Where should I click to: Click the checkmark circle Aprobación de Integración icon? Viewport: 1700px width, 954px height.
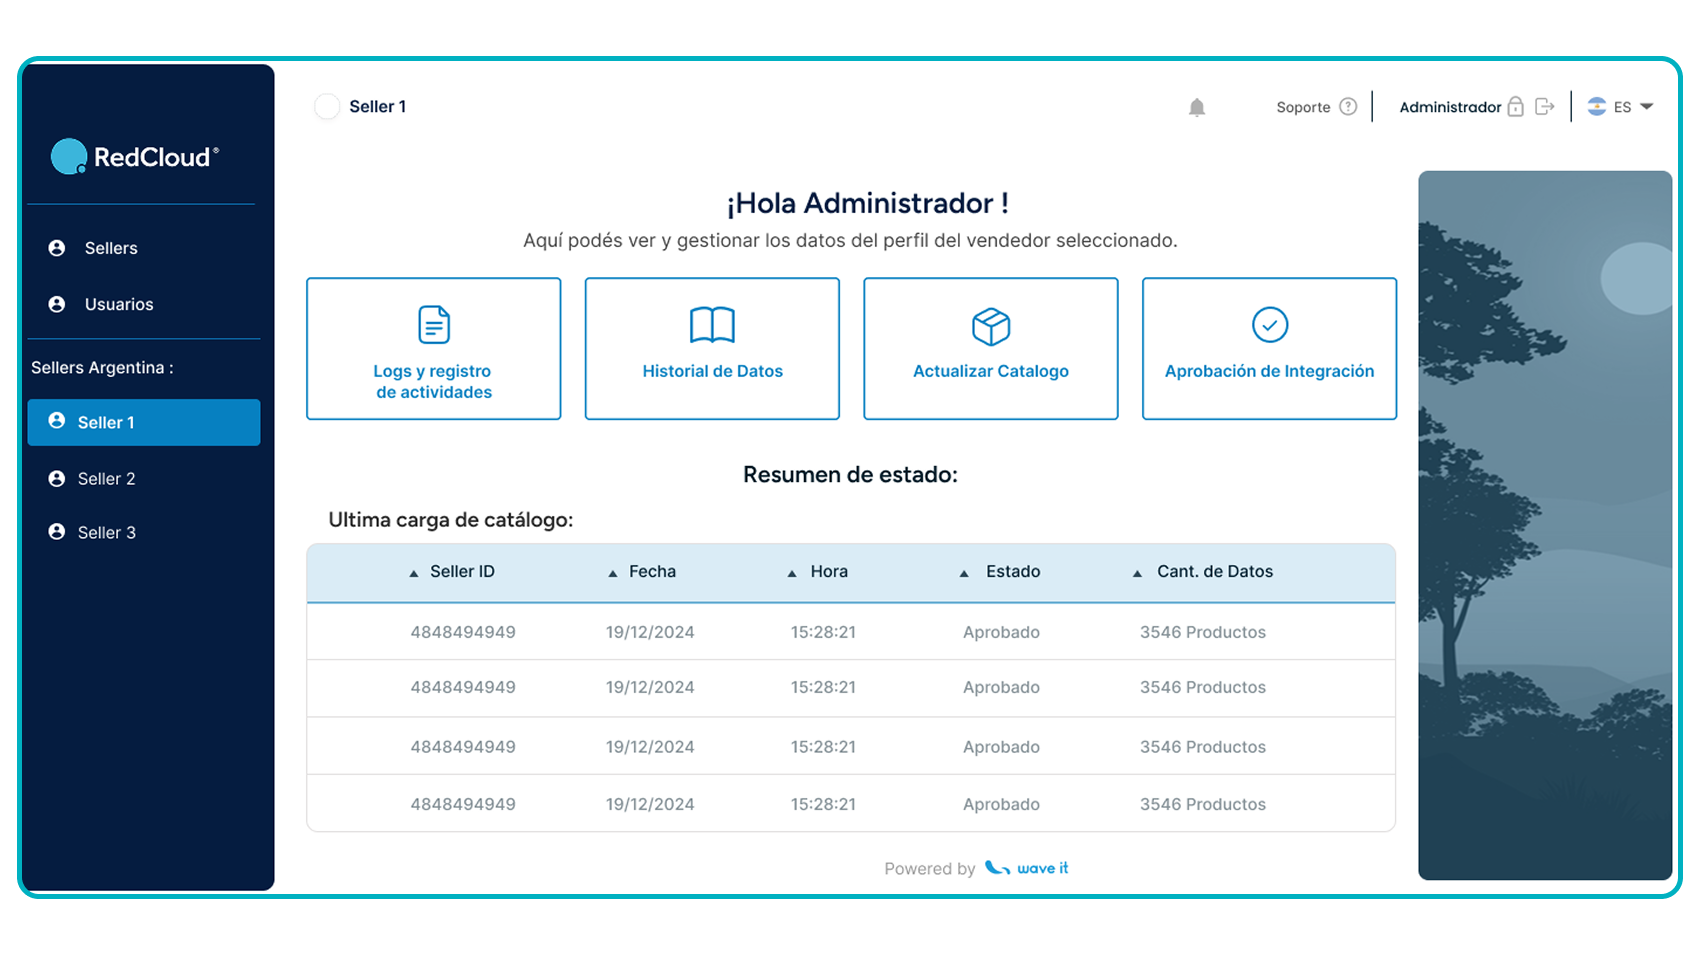click(1270, 325)
